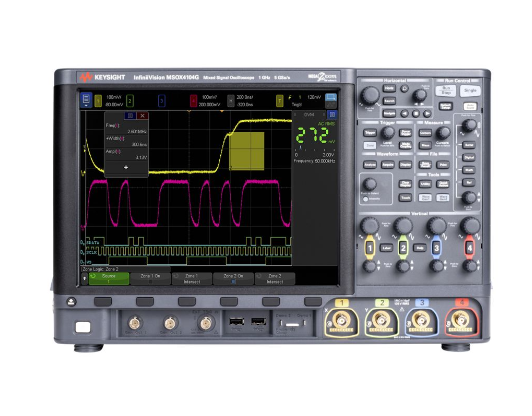Image resolution: width=532 pixels, height=416 pixels.
Task: Open the Zone 1 Intersect softkey selector
Action: pos(192,279)
